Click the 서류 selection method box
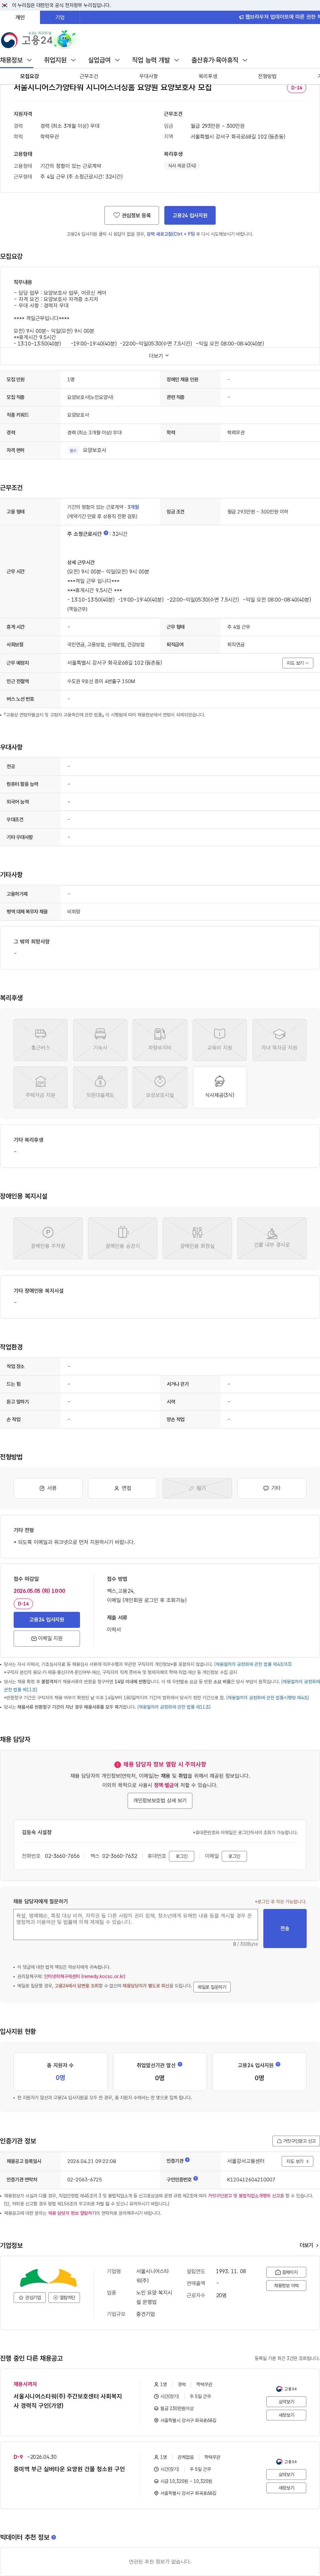320x2576 pixels. click(x=48, y=1488)
